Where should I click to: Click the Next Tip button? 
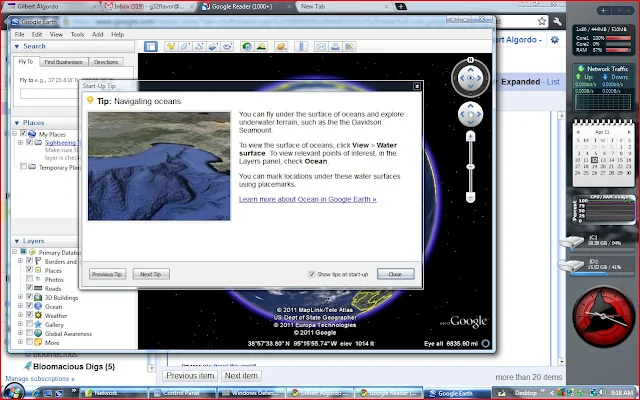pyautogui.click(x=151, y=274)
